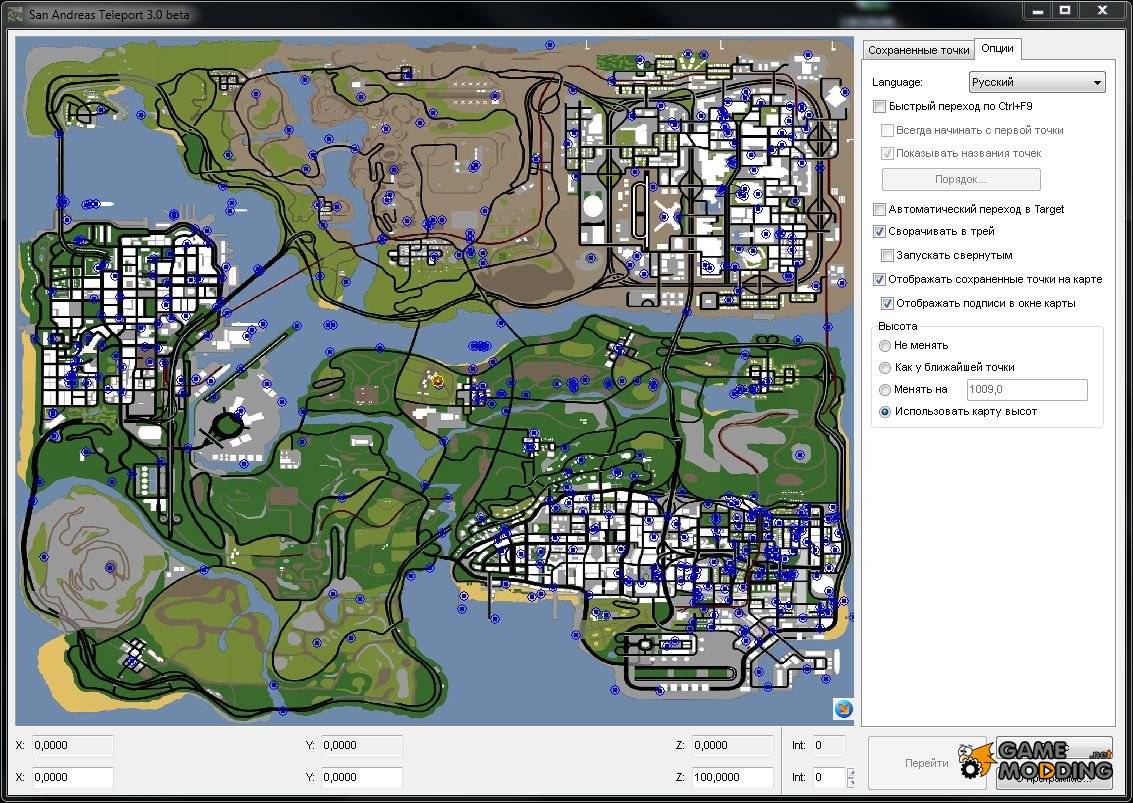
Task: Click the lower Z field showing 100,0000
Action: point(732,778)
